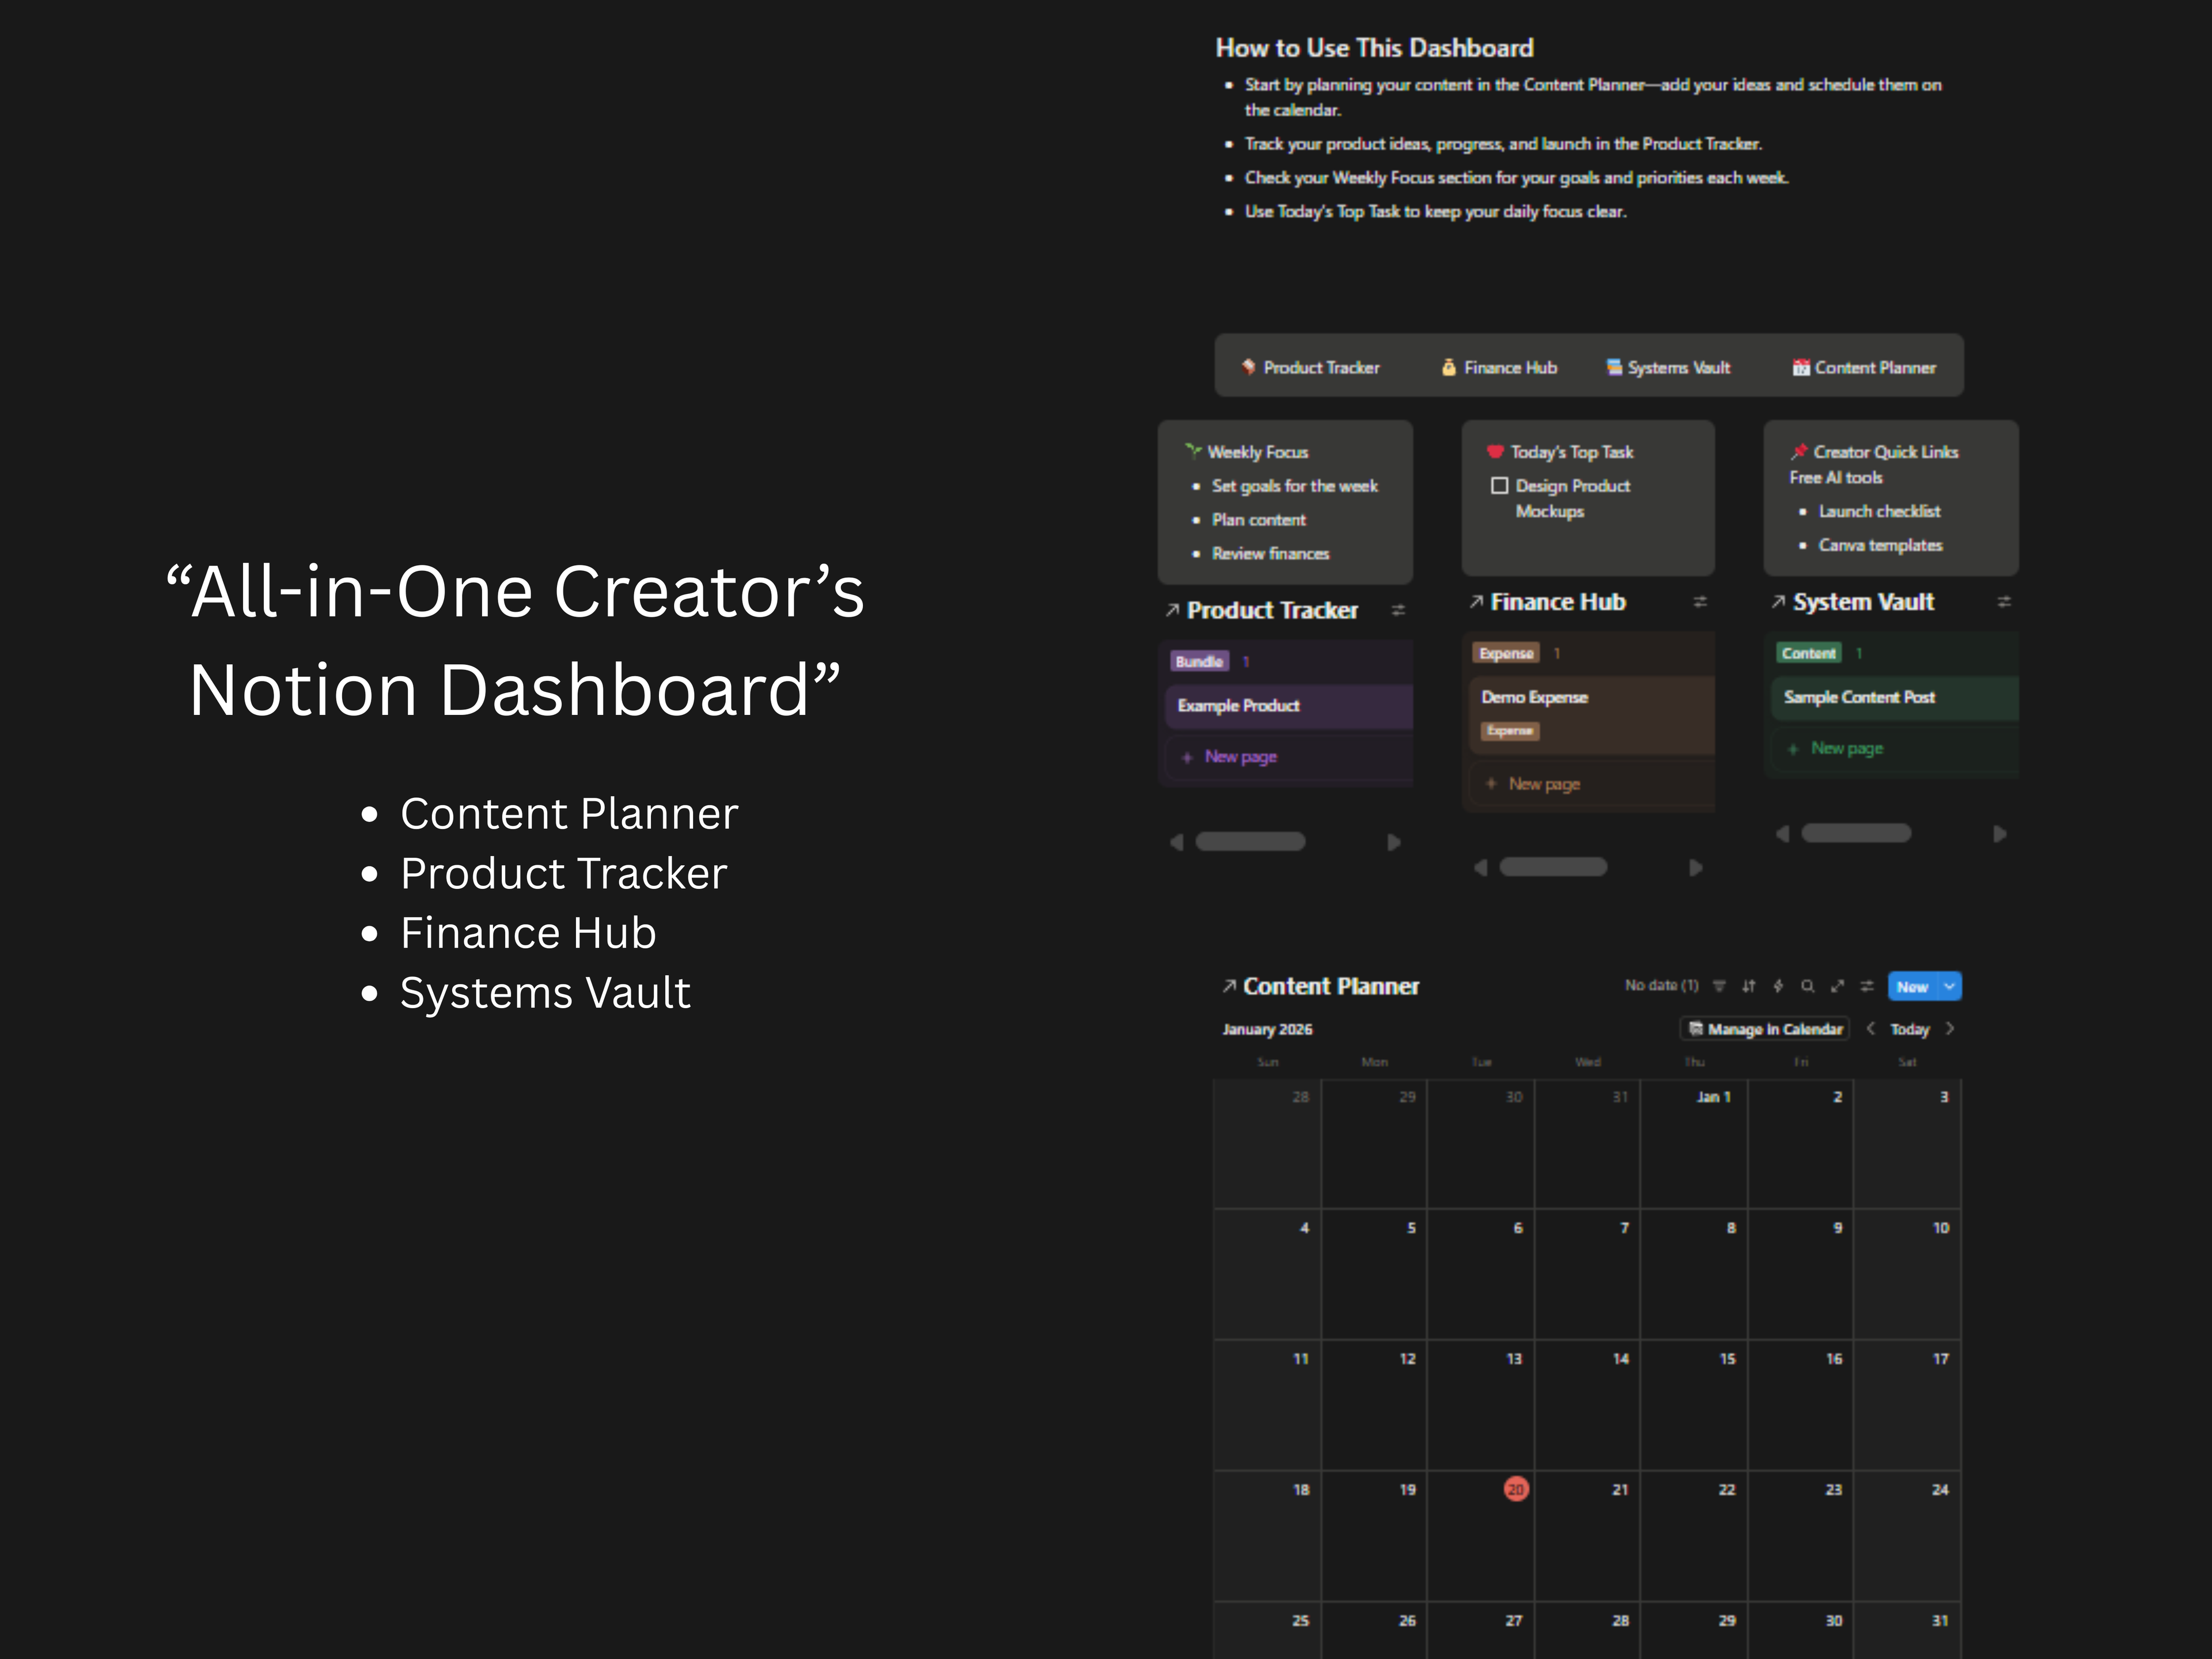Open search in the Content Planner
This screenshot has height=1659, width=2212.
coord(1807,986)
